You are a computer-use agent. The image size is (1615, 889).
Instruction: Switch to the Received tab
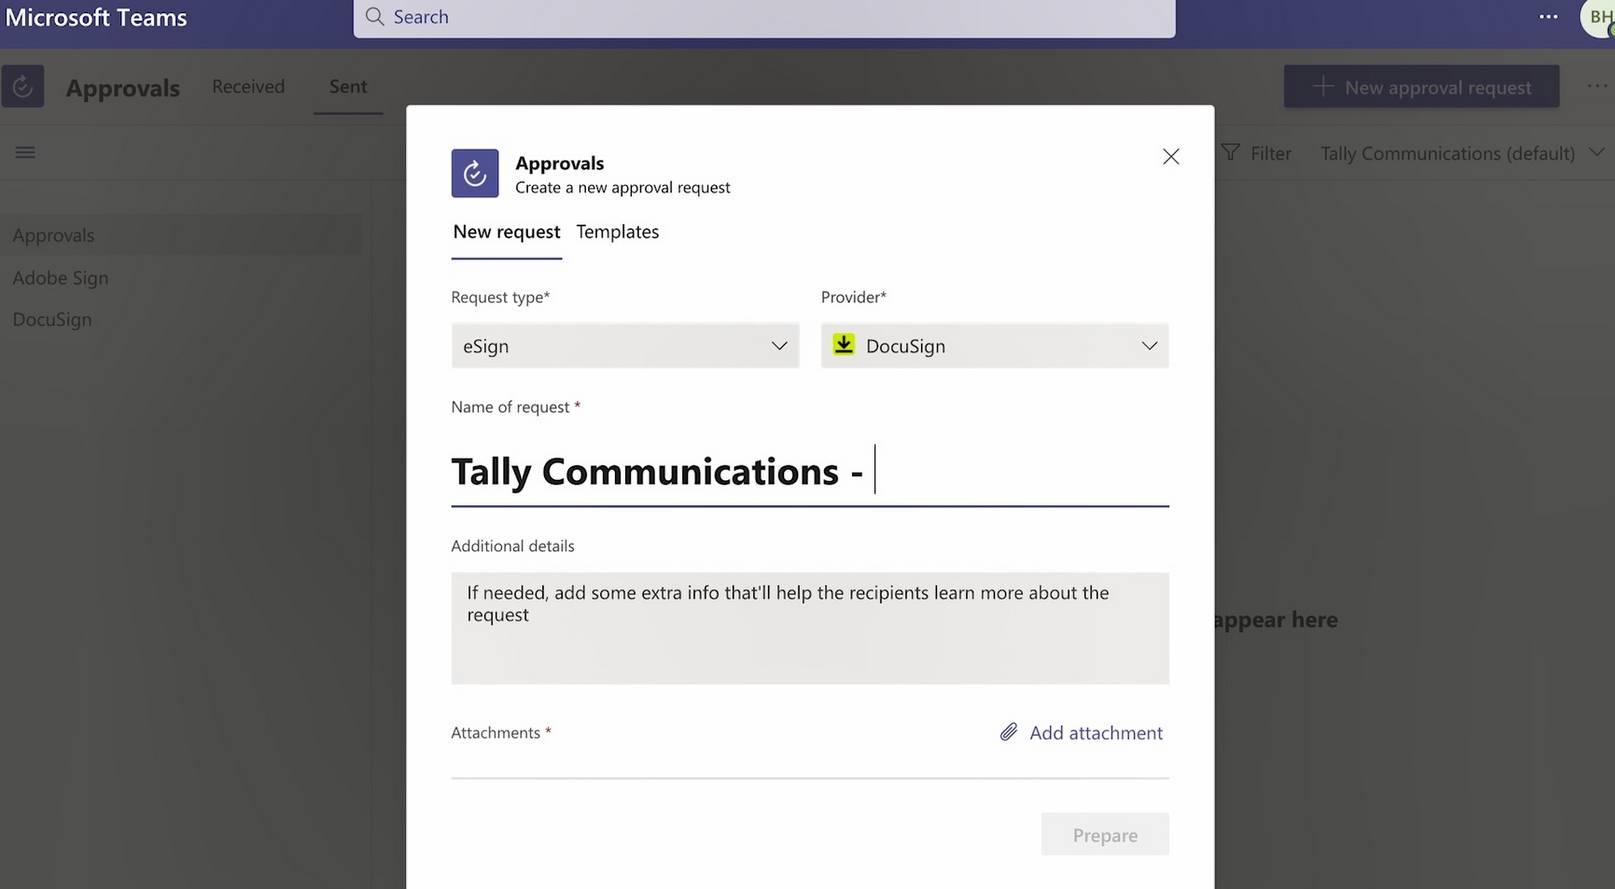click(248, 87)
